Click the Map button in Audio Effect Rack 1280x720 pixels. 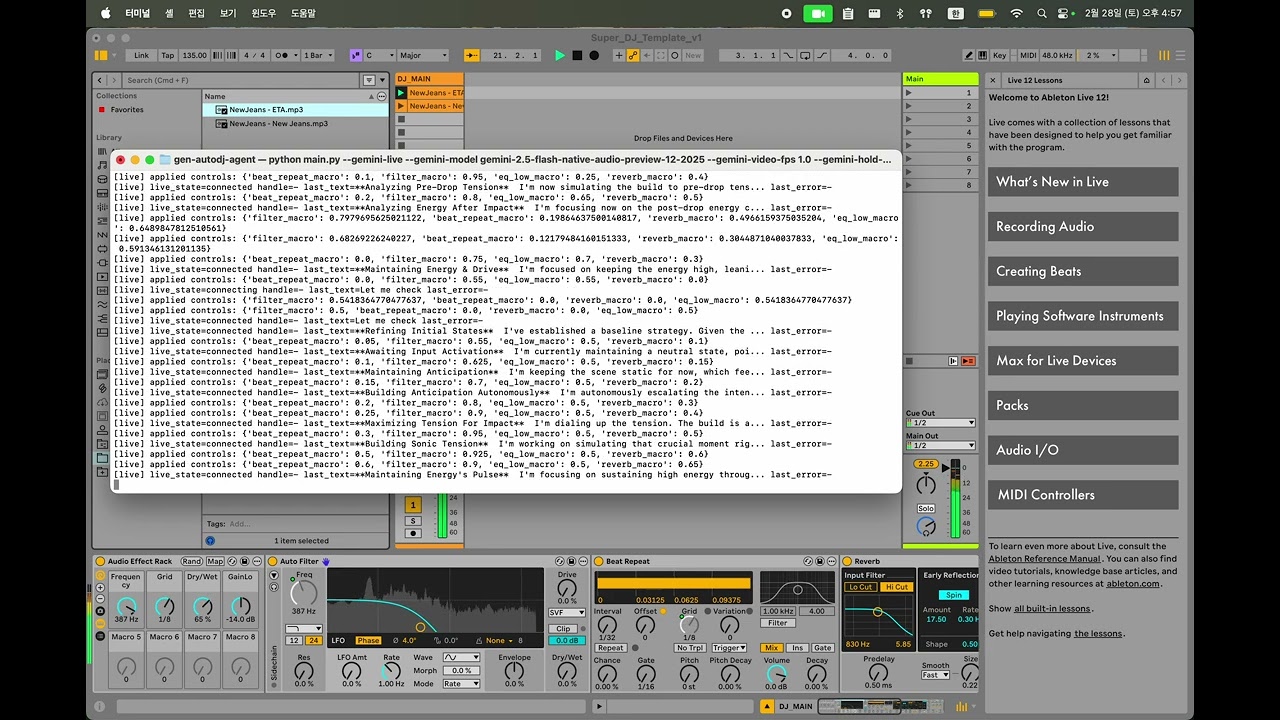[215, 561]
